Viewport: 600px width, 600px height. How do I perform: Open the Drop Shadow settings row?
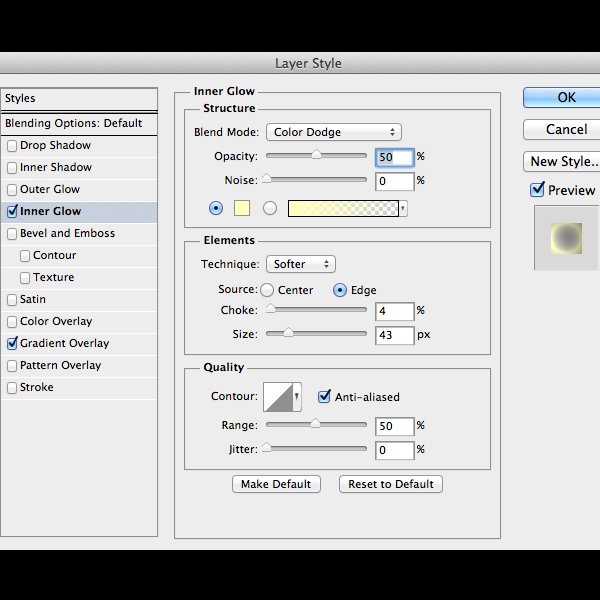[79, 146]
